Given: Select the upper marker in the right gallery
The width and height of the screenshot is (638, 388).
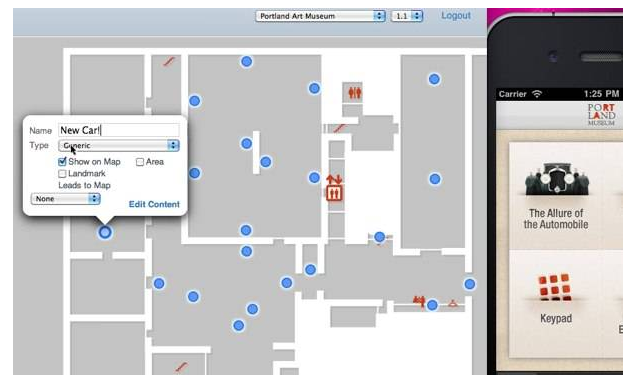Looking at the screenshot, I should [x=434, y=79].
